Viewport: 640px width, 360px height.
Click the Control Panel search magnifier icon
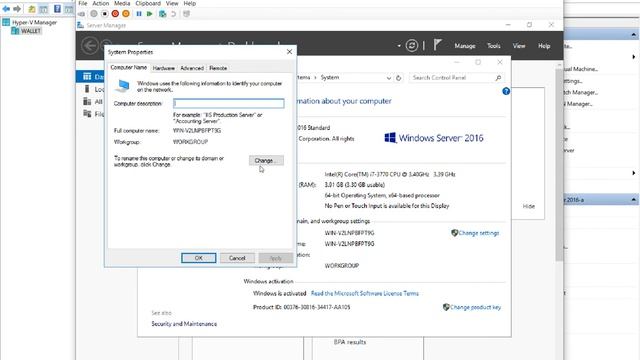(x=498, y=78)
